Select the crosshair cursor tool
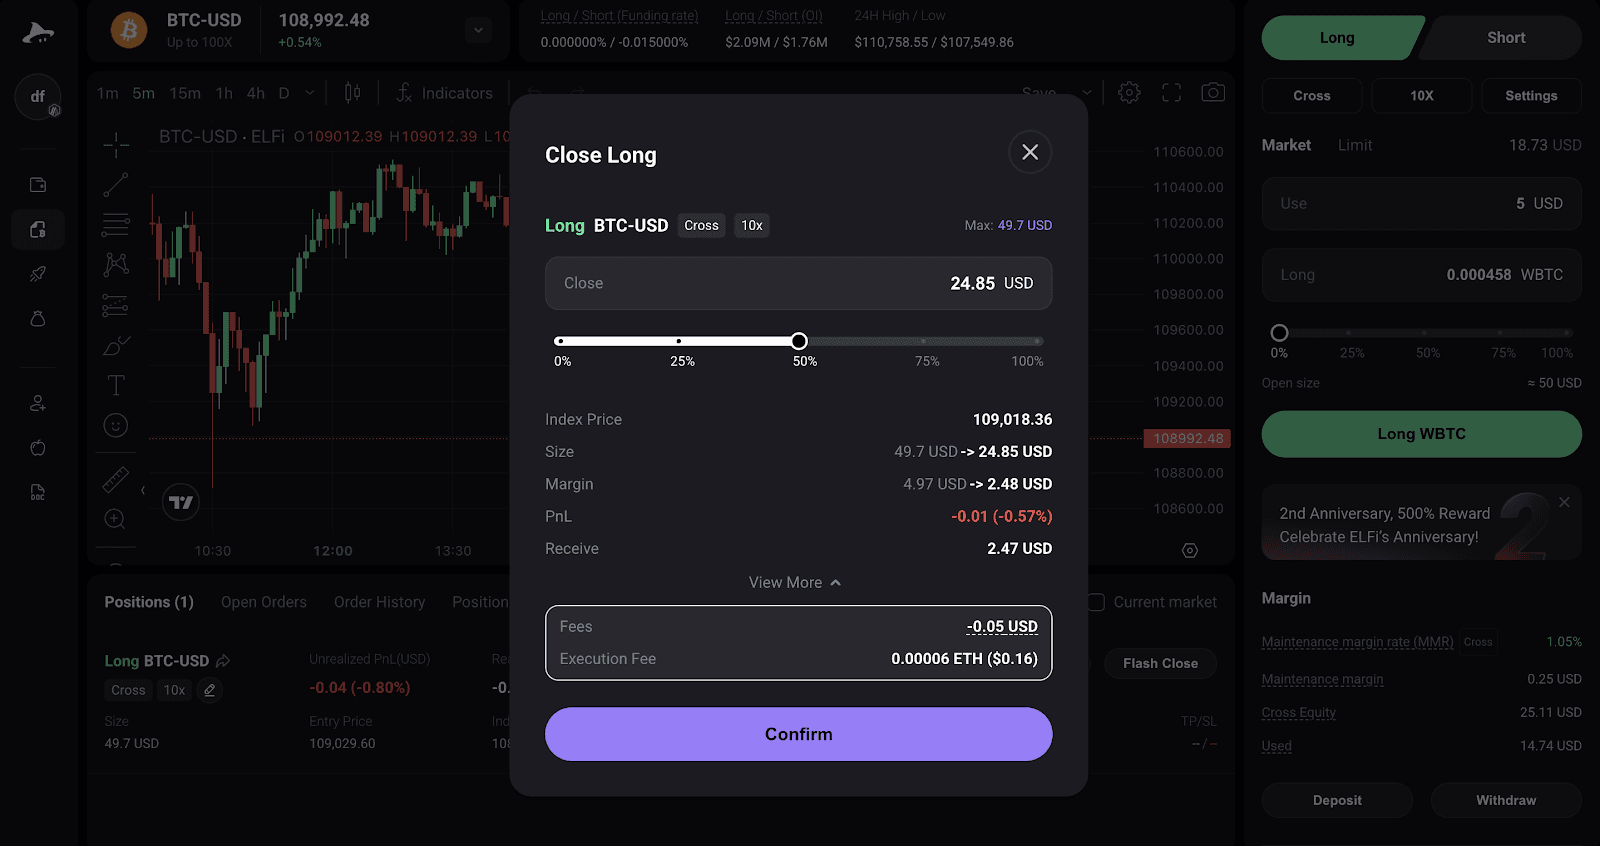 [x=116, y=145]
